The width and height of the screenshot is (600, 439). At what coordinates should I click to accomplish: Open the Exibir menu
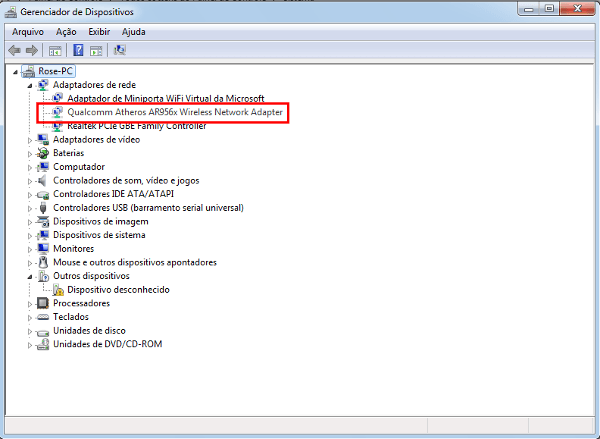coord(99,32)
